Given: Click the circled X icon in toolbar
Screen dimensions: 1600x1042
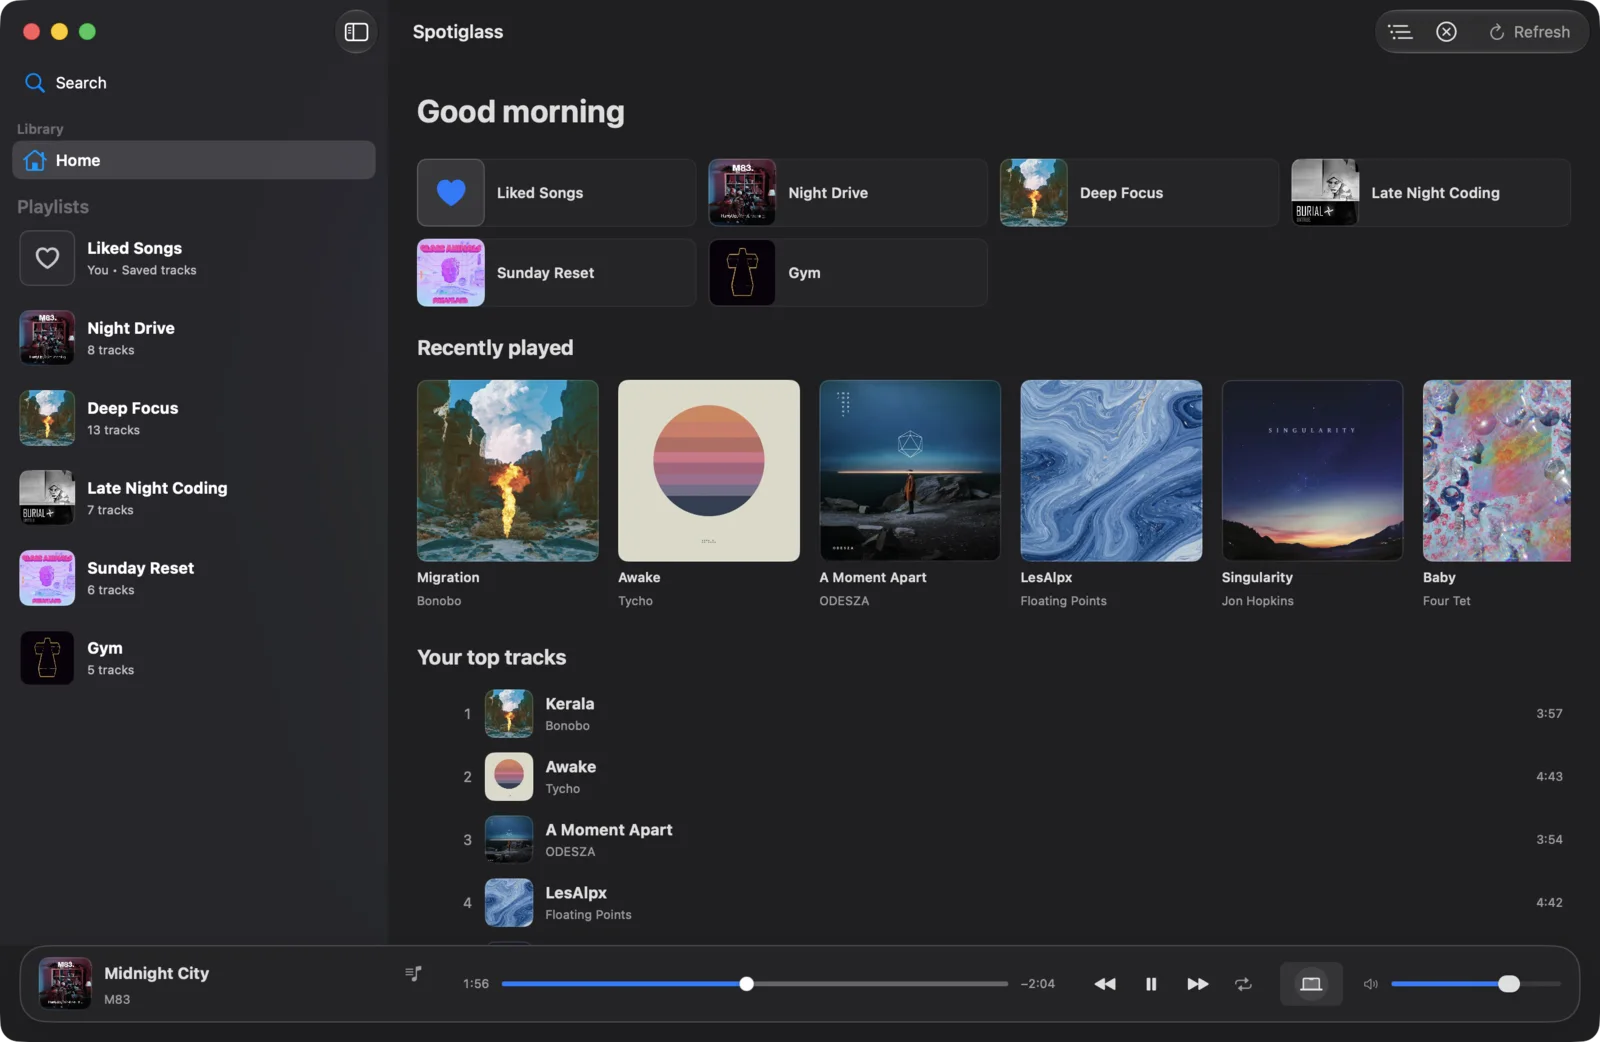Looking at the screenshot, I should coord(1446,32).
